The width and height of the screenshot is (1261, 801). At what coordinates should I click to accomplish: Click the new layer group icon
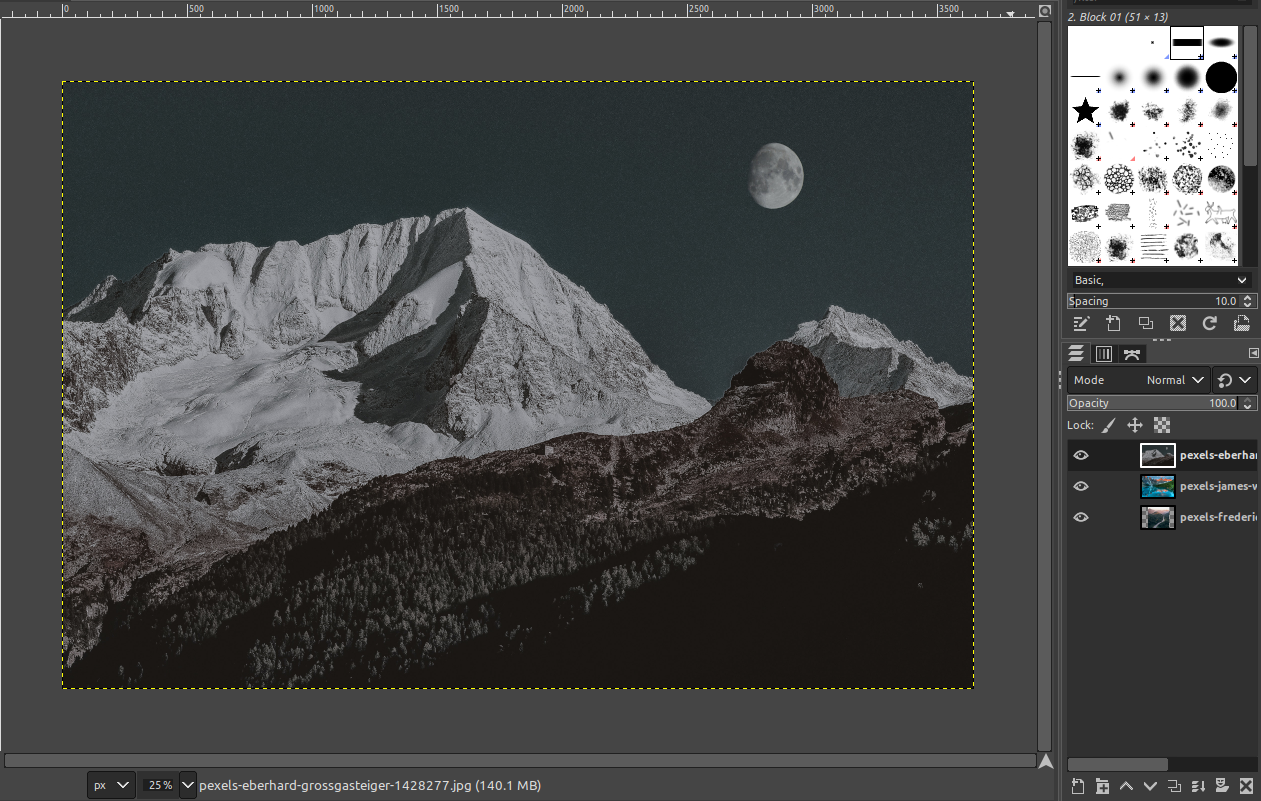pos(1102,786)
